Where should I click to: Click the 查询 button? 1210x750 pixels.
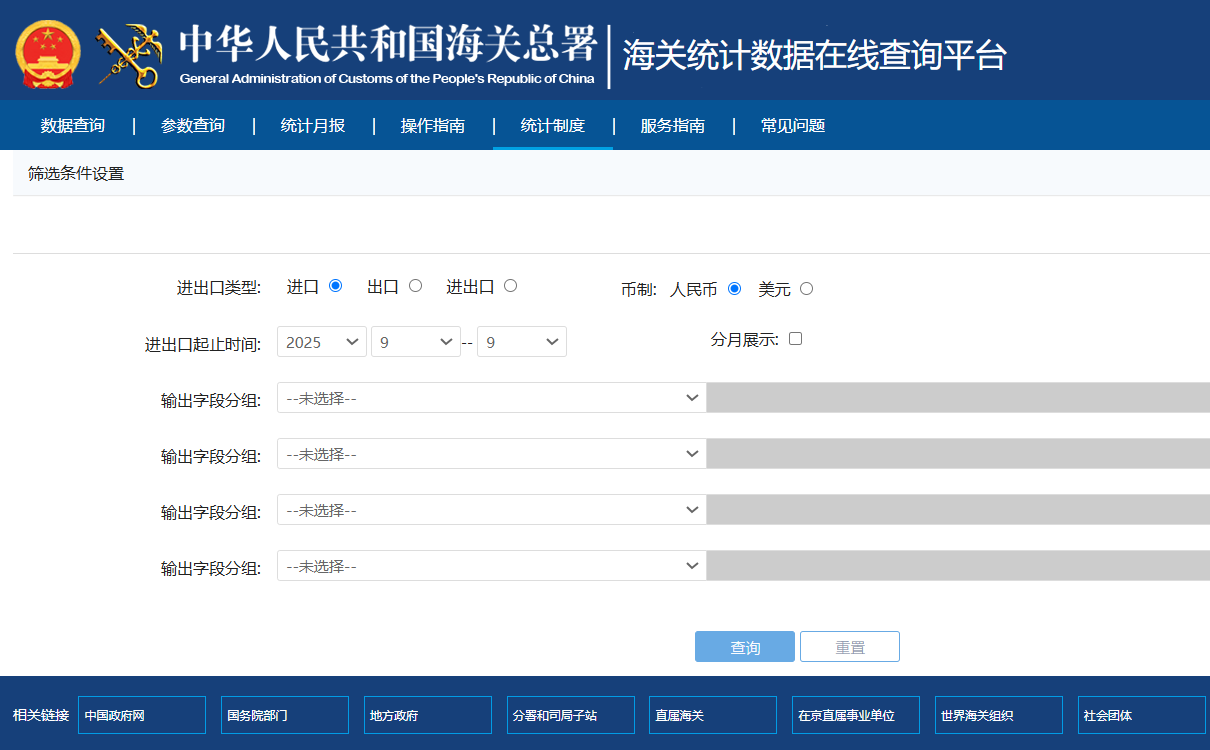pos(744,647)
